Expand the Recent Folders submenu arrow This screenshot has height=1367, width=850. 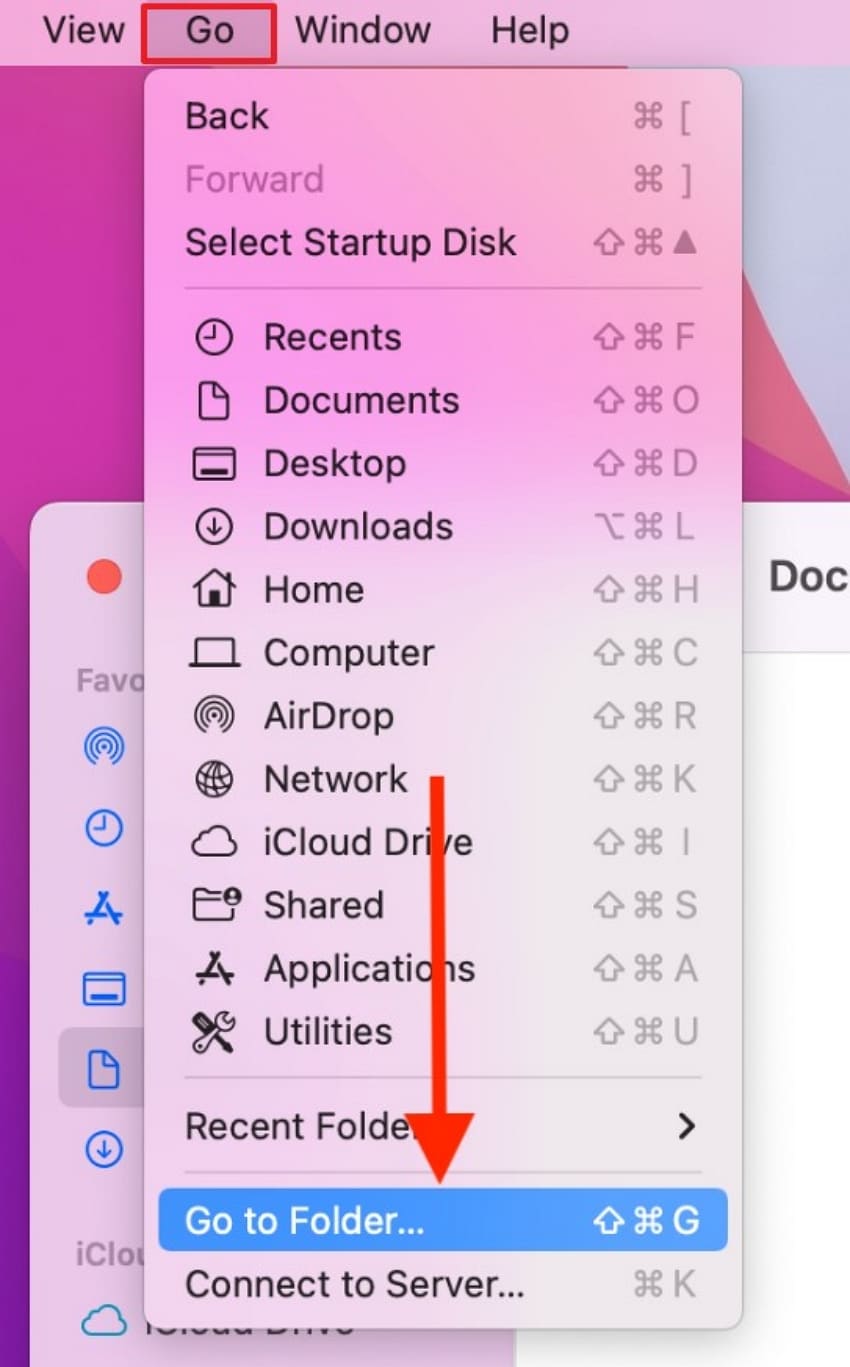[686, 1127]
